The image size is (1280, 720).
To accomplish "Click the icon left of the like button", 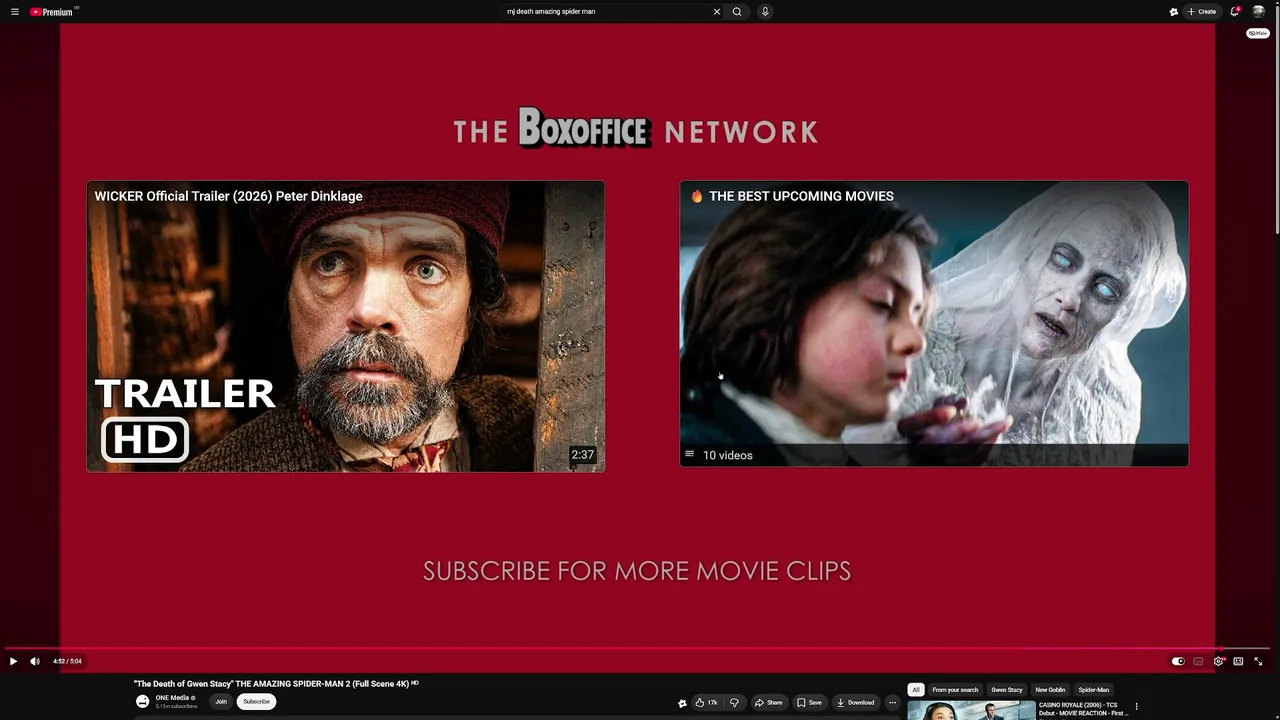I will [x=682, y=703].
